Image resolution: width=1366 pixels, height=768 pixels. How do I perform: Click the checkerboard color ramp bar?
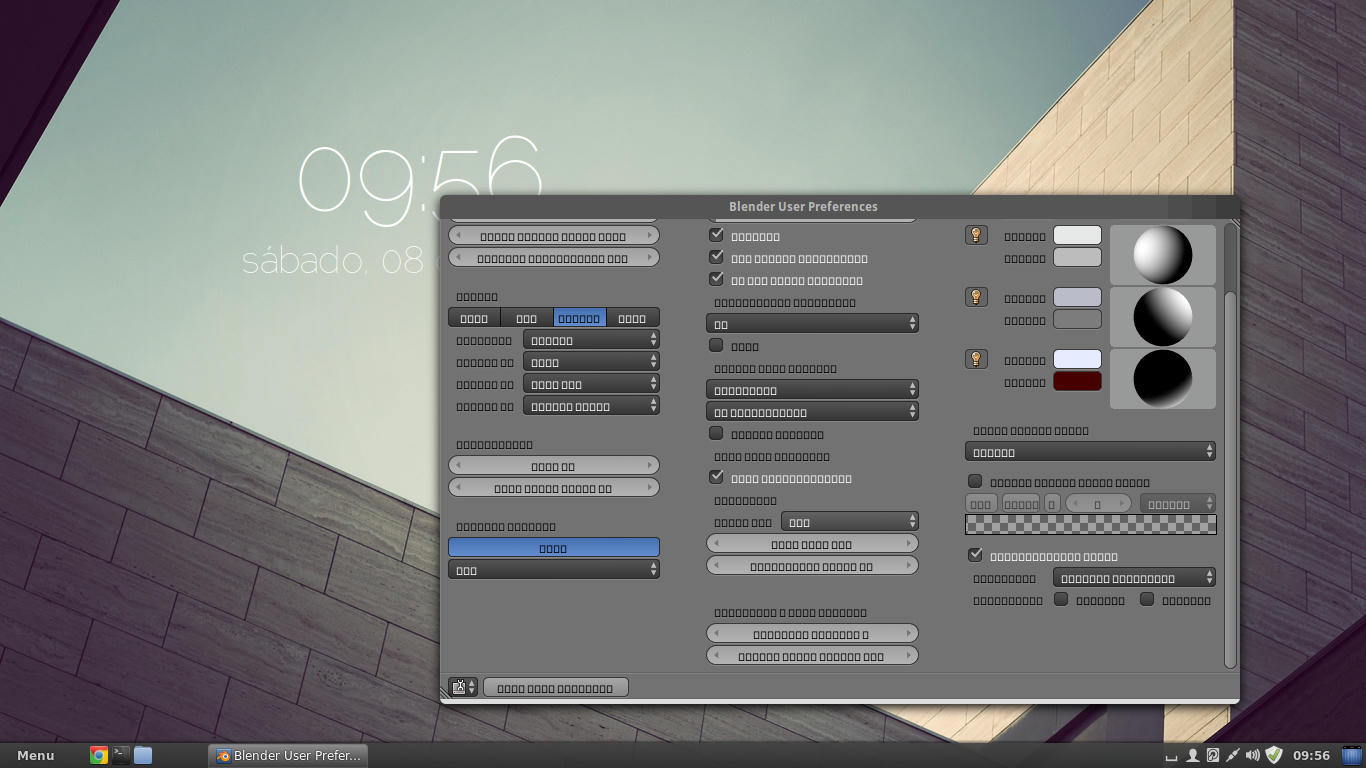click(1090, 525)
